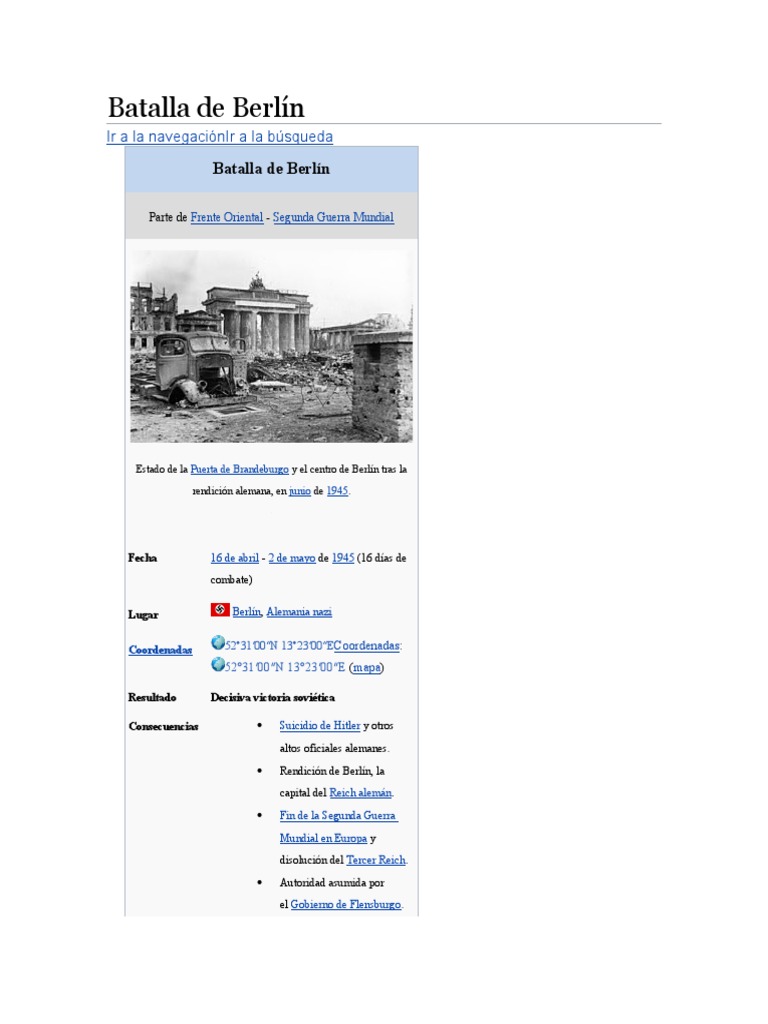Open the 'Tercer Reich' link
Viewport: 768px width, 1024px height.
click(x=376, y=860)
